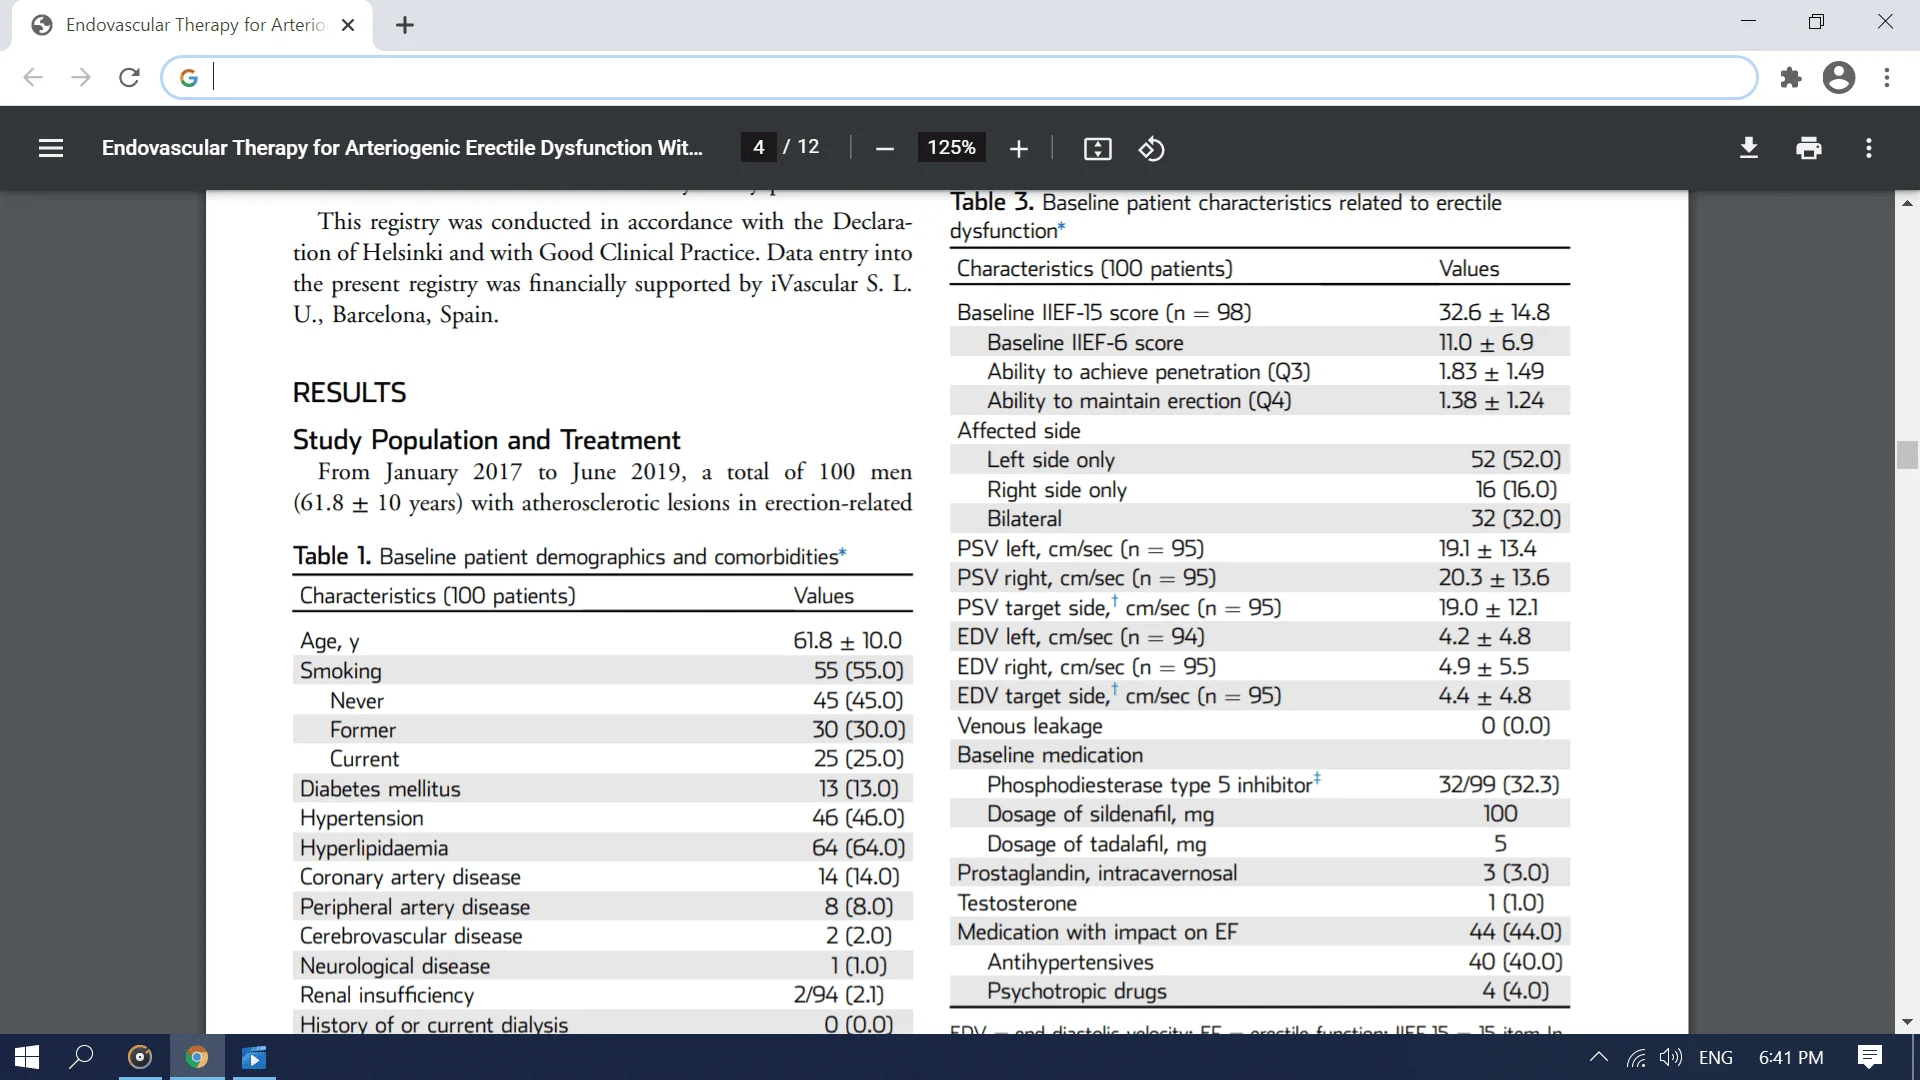The image size is (1920, 1080).
Task: Rotate the document counterclockwise
Action: point(1151,149)
